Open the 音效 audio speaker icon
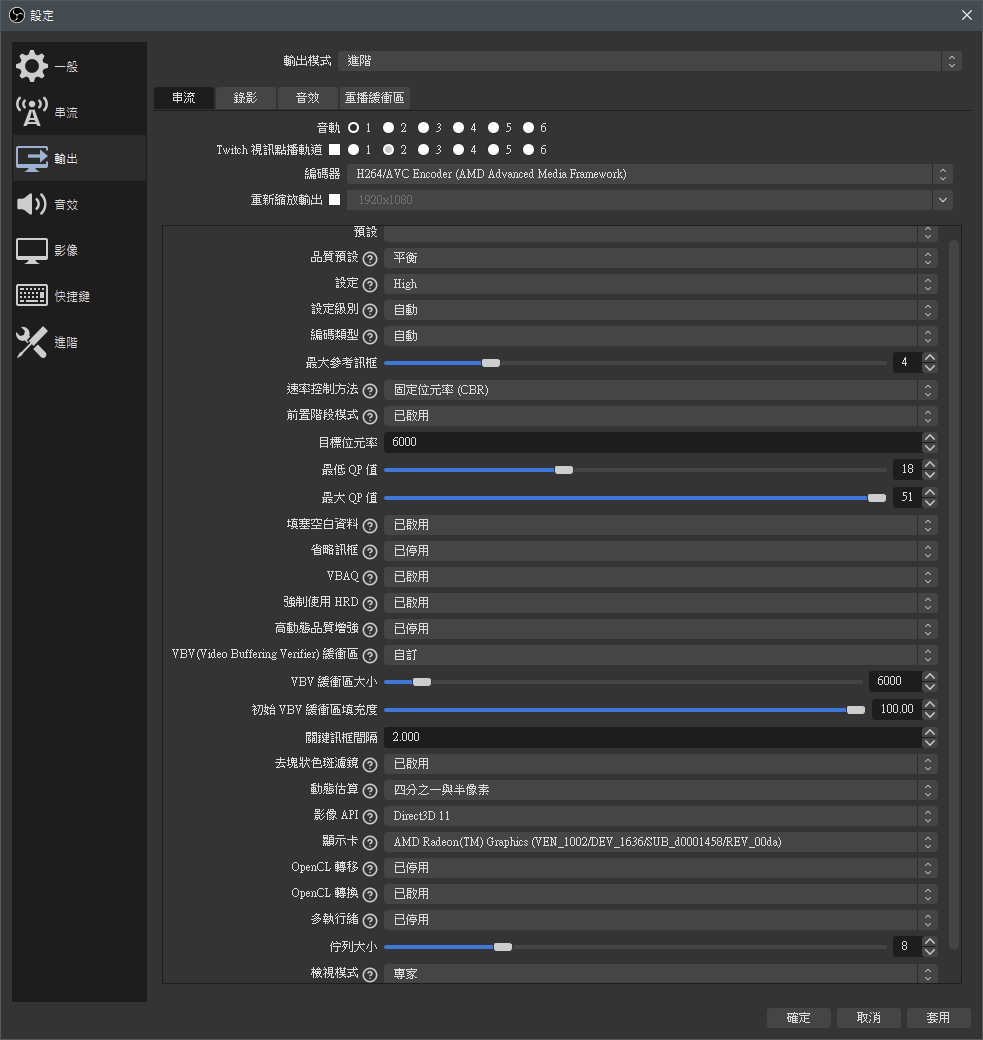The height and width of the screenshot is (1040, 983). click(x=32, y=204)
